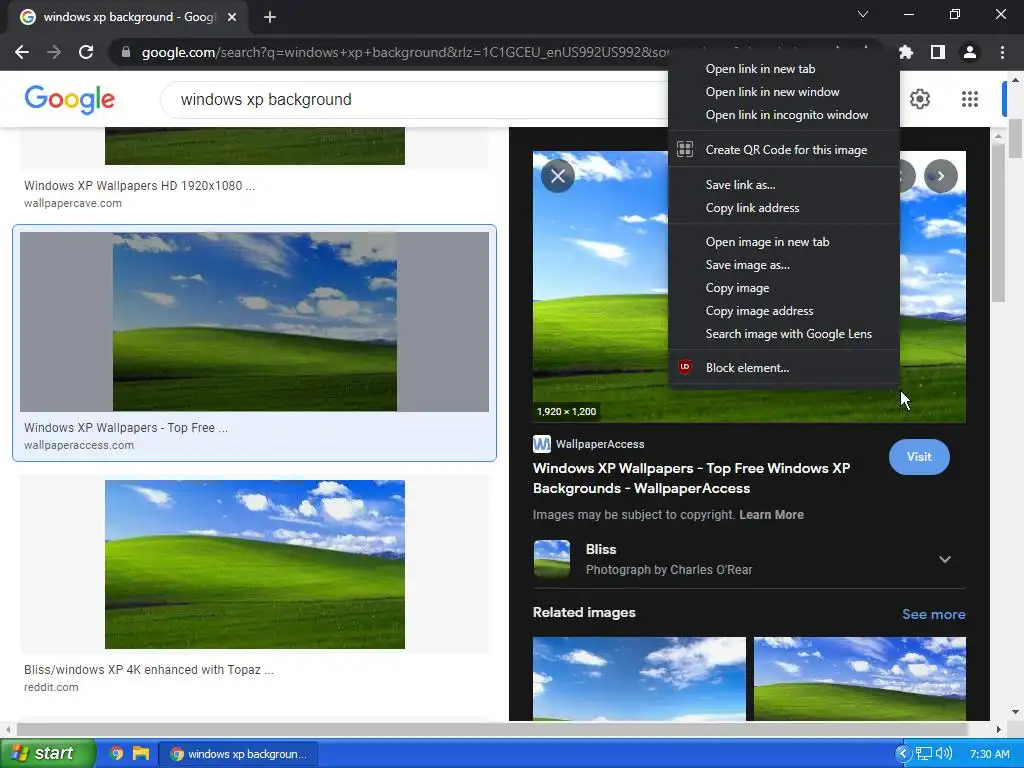1024x768 pixels.
Task: Click 'Photograph by Charles O'Rear' text
Action: click(669, 570)
